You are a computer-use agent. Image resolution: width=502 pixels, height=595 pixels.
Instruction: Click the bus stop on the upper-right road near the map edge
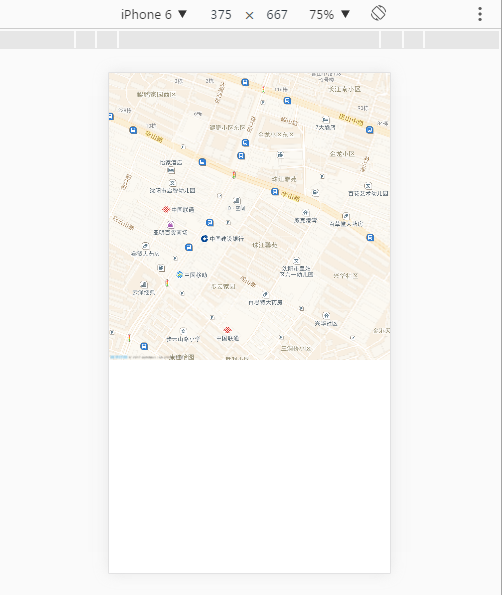370,130
